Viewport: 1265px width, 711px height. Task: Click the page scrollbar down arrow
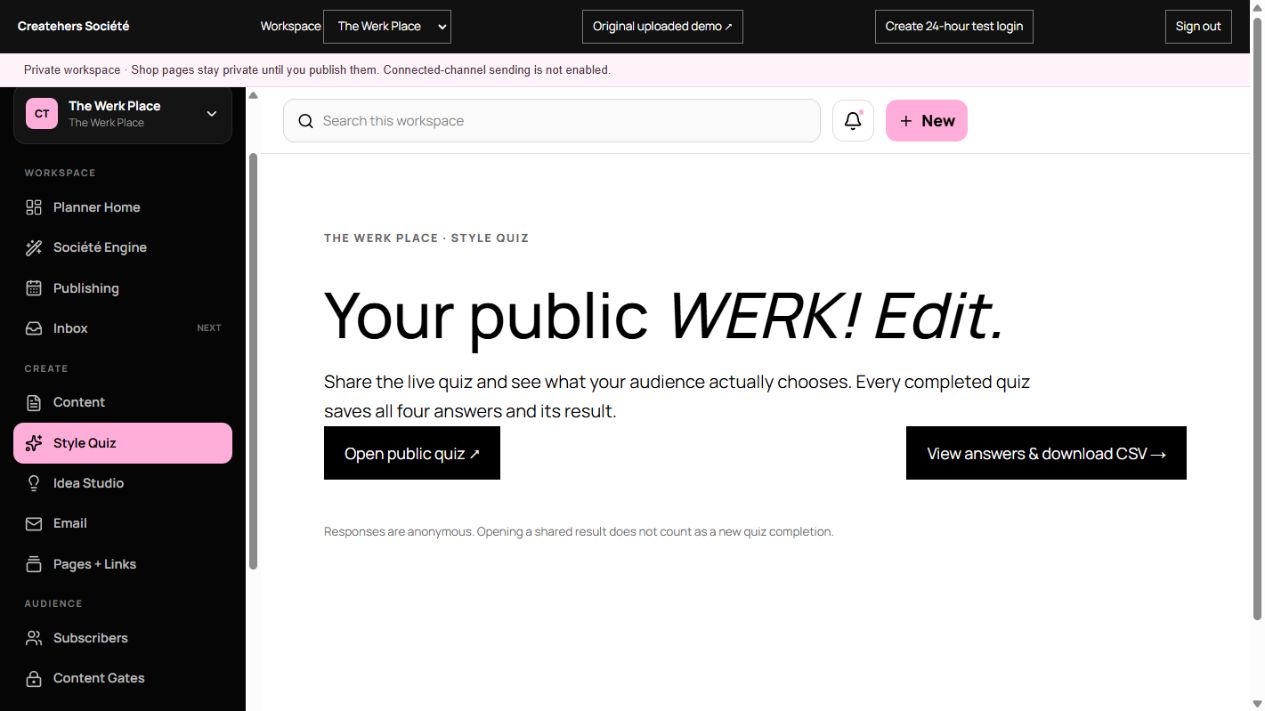(1257, 704)
